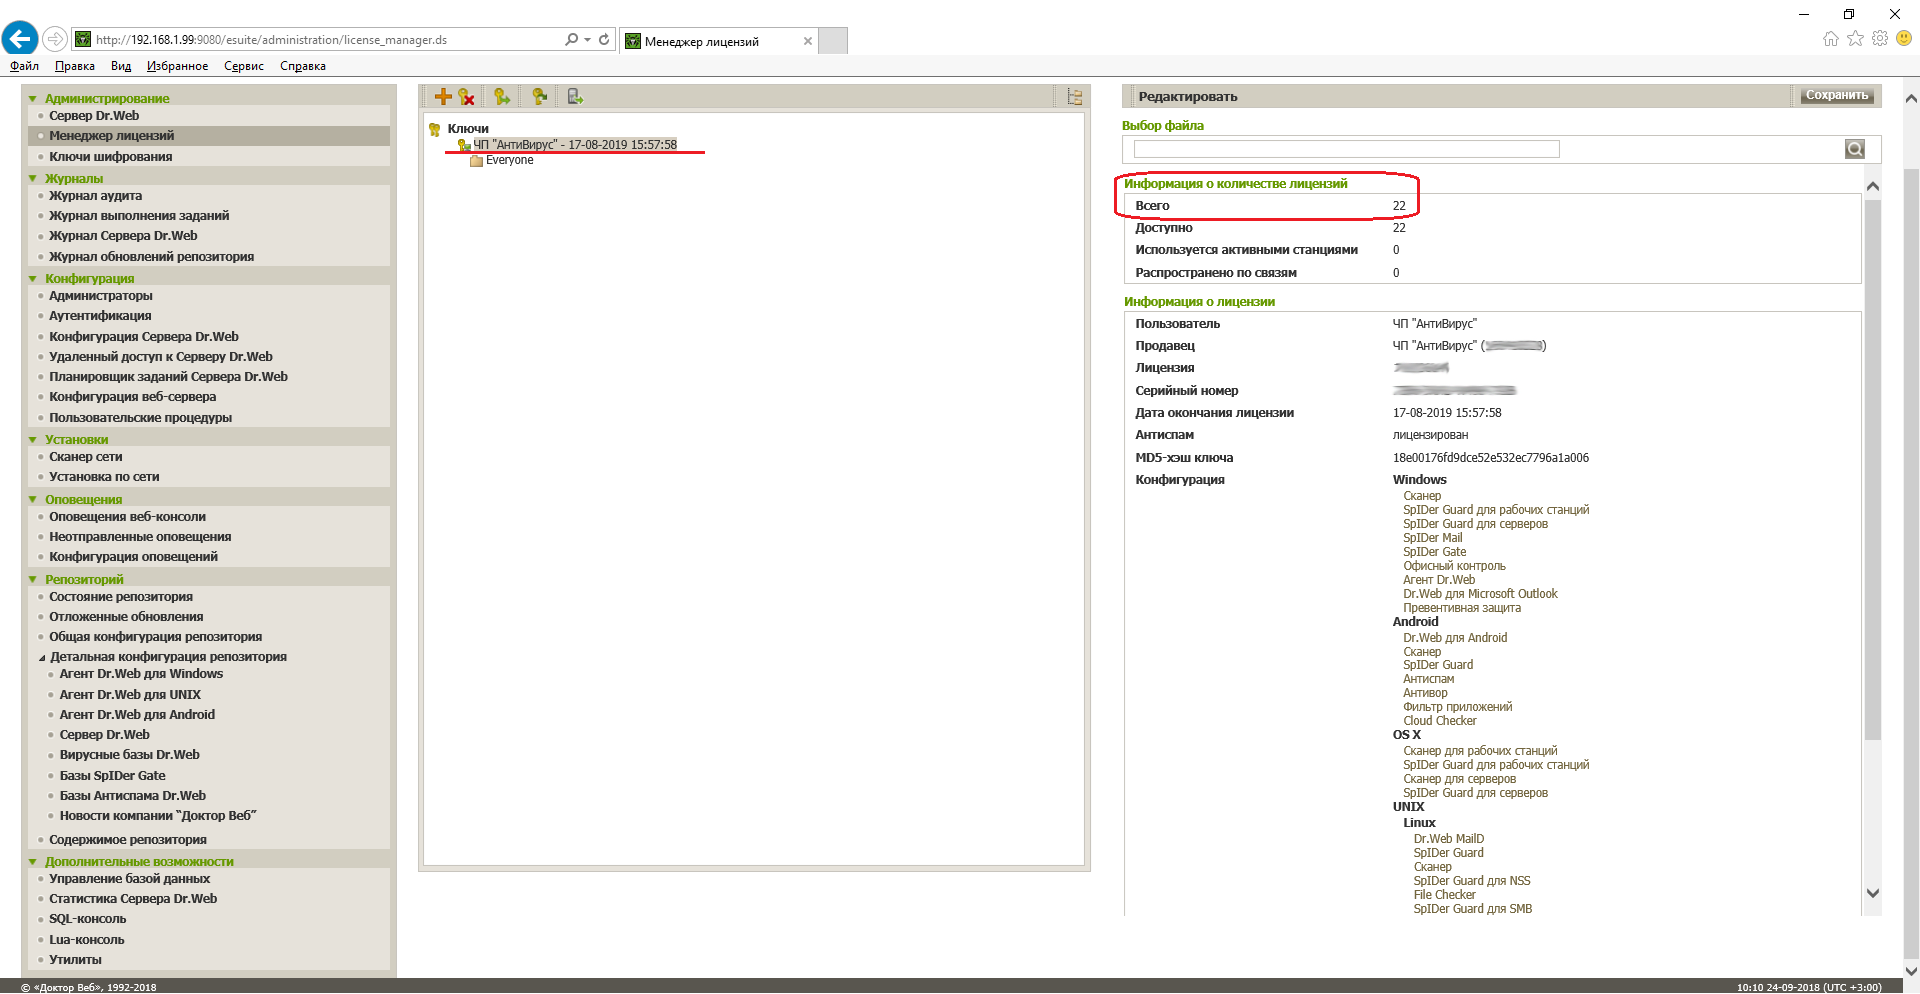This screenshot has width=1920, height=994.
Task: Click MD5 hash value 18e00176fd9dce52e532ec7796a1a006
Action: point(1490,458)
